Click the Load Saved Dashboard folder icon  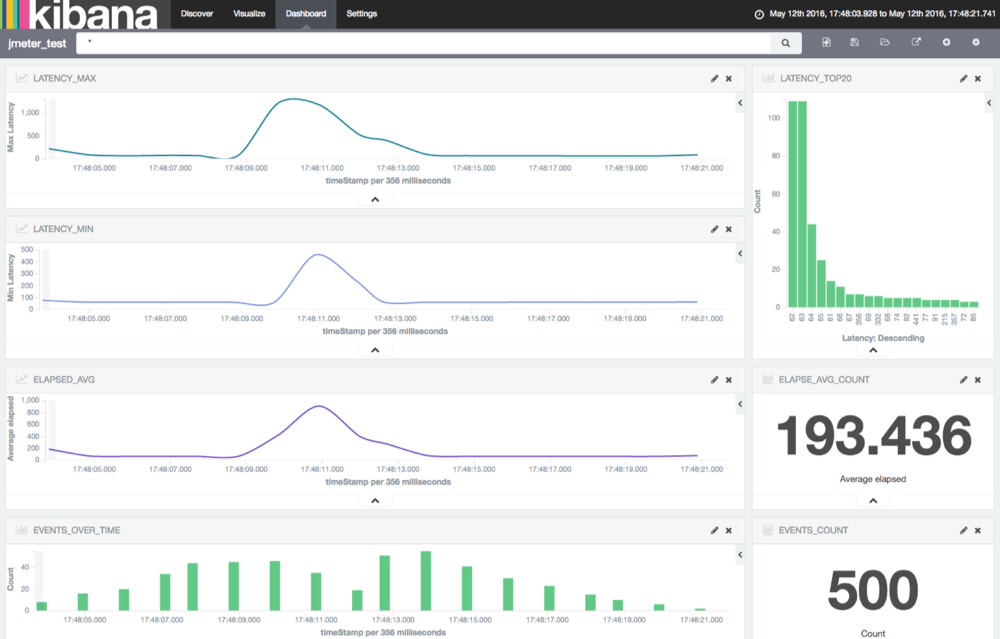click(885, 42)
